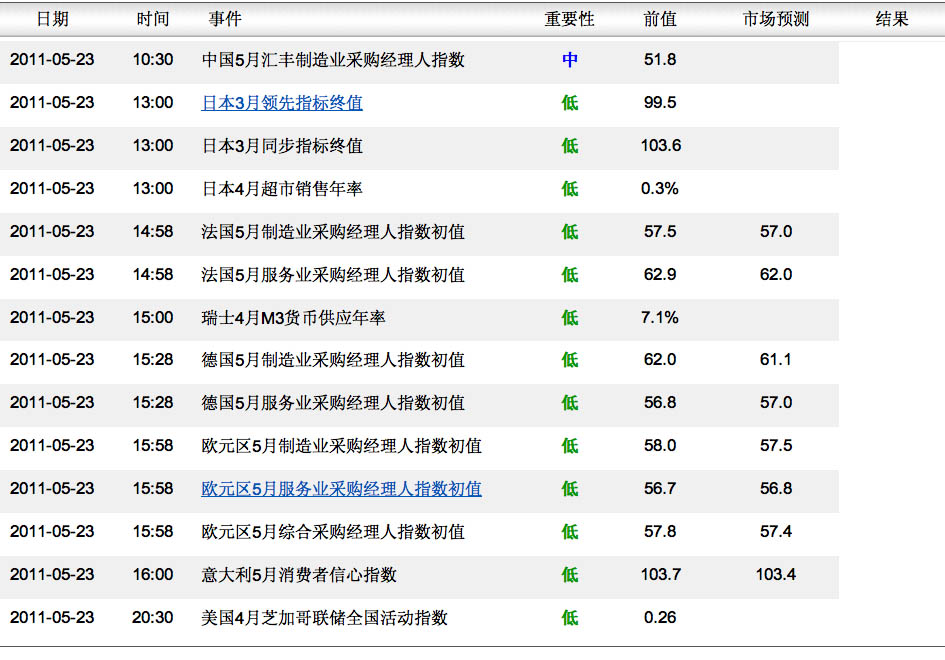Click the green 低 marker for 瑞士4月M3货币供应年率

pyautogui.click(x=570, y=318)
